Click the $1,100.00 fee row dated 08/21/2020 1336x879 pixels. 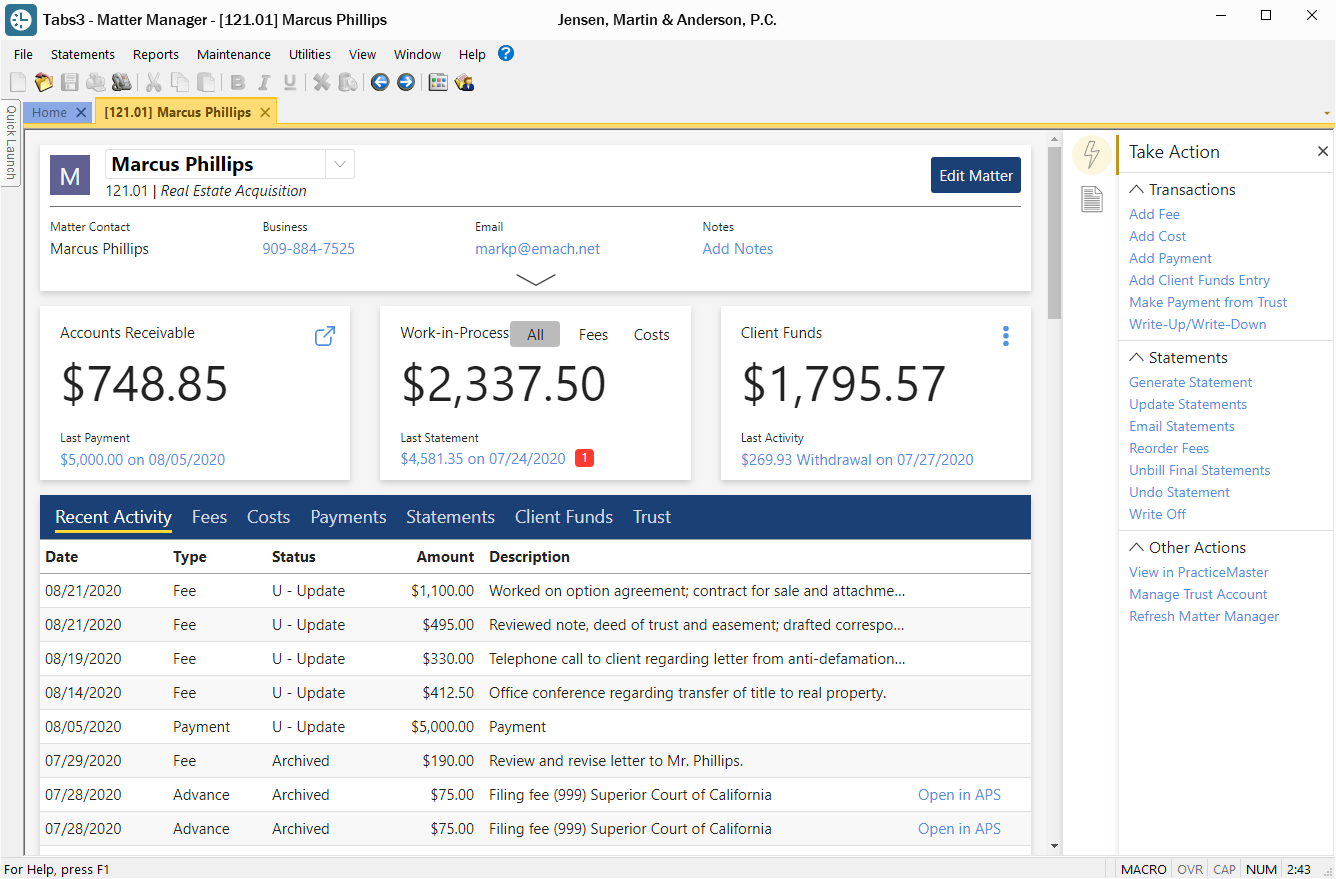click(535, 591)
